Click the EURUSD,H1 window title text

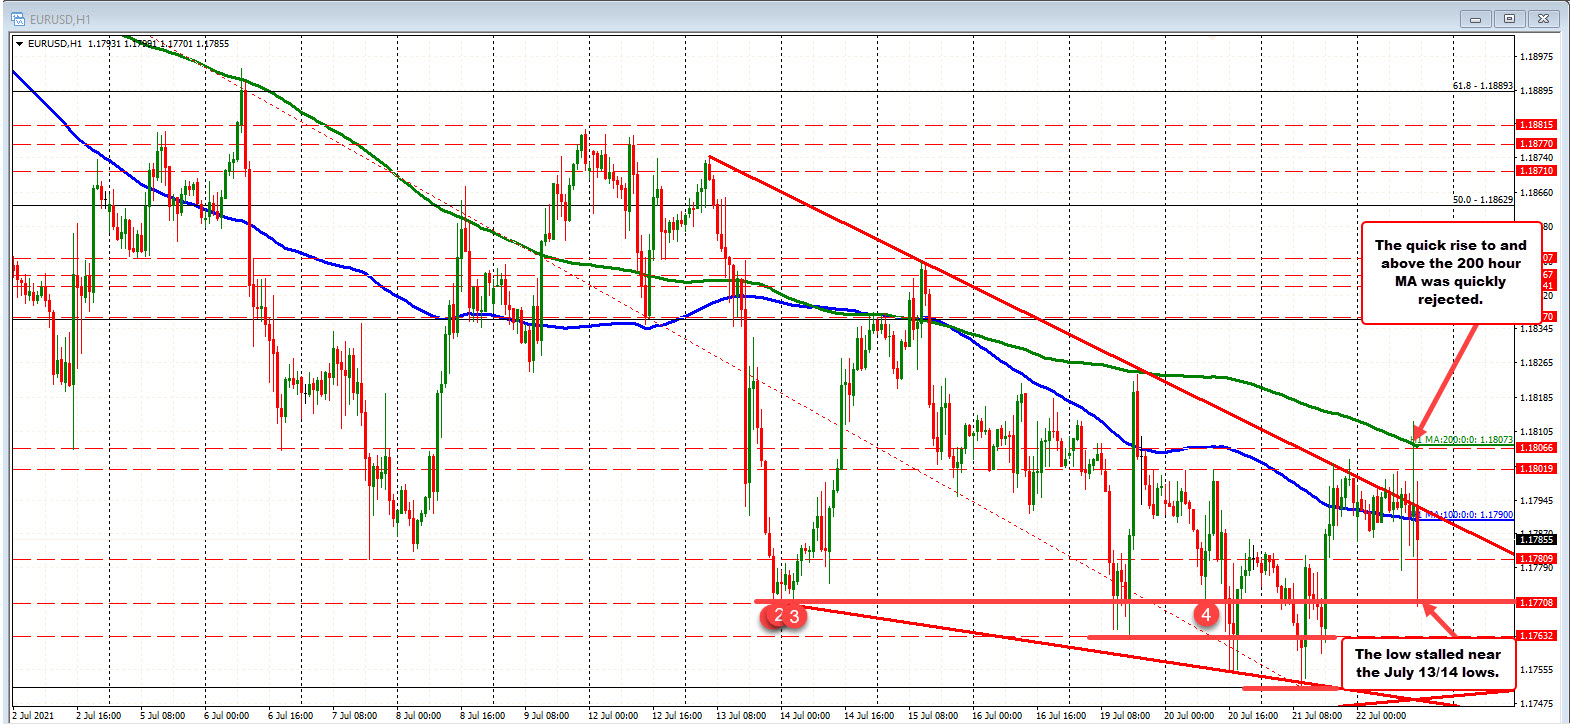(x=60, y=19)
